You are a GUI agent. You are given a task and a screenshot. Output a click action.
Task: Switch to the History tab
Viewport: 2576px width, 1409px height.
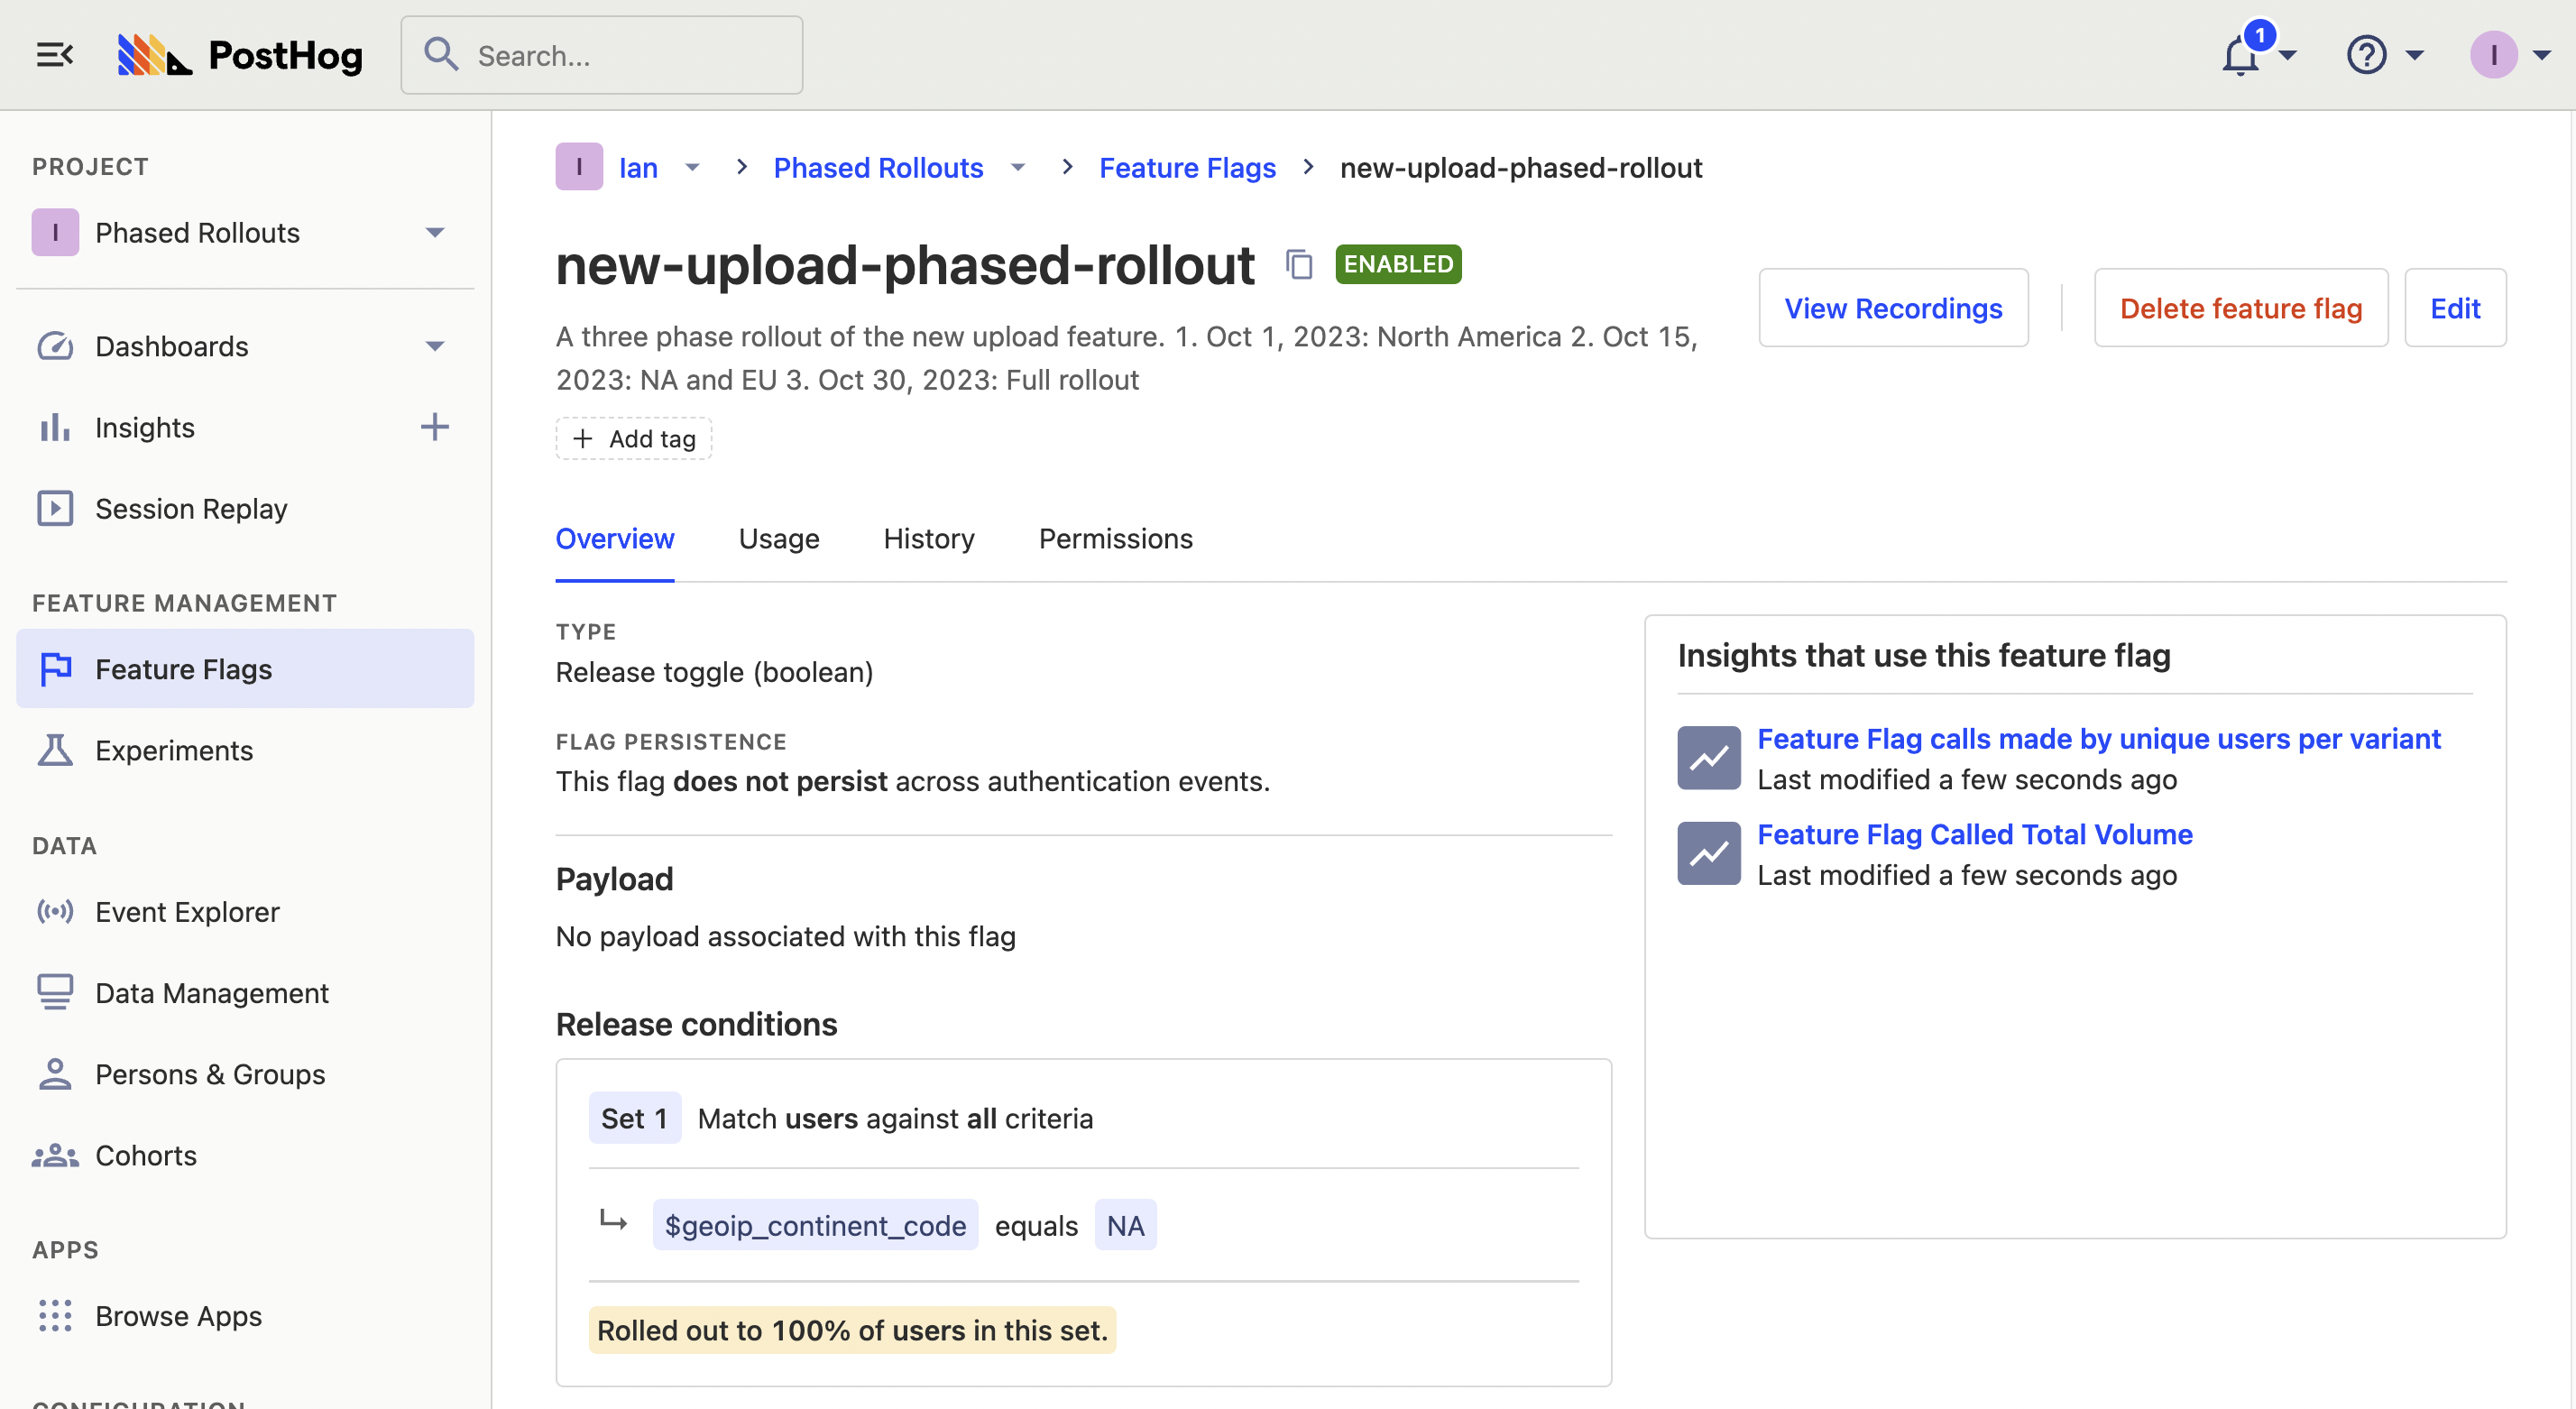[928, 539]
